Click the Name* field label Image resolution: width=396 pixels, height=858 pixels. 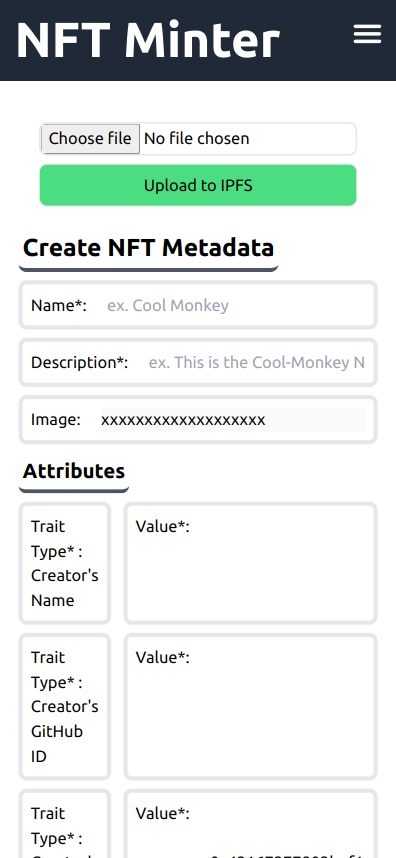coord(59,305)
